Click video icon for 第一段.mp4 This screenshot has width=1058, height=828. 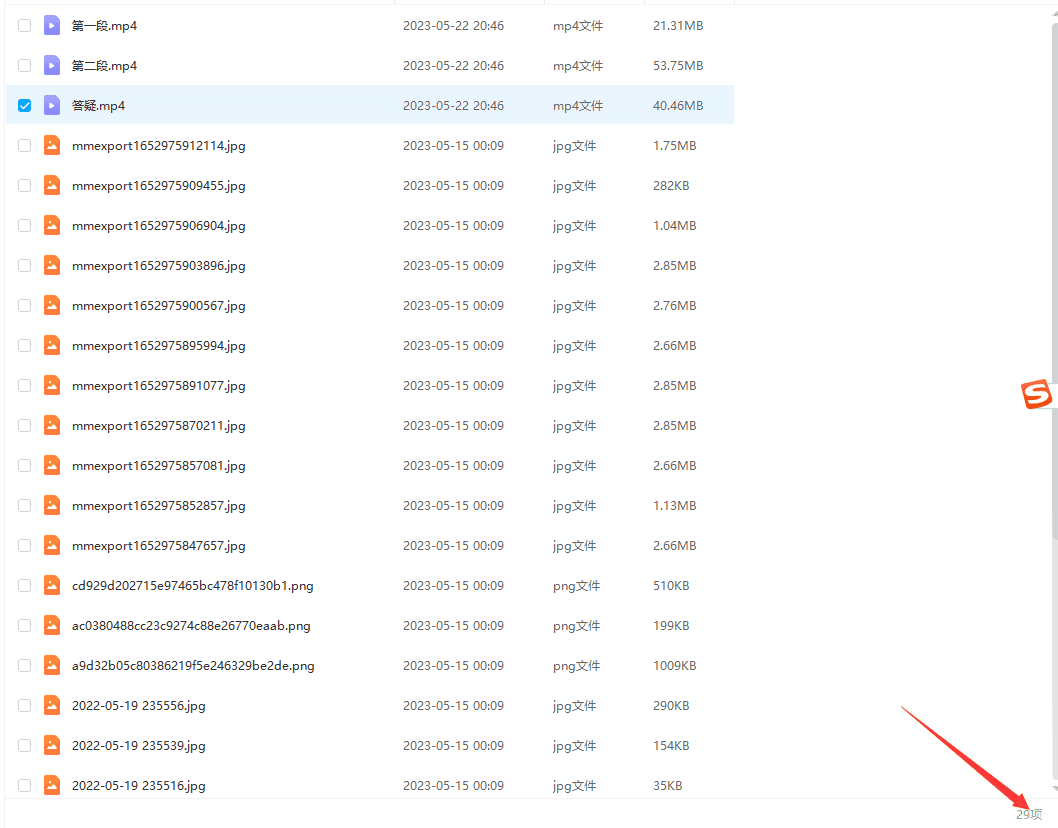tap(52, 26)
